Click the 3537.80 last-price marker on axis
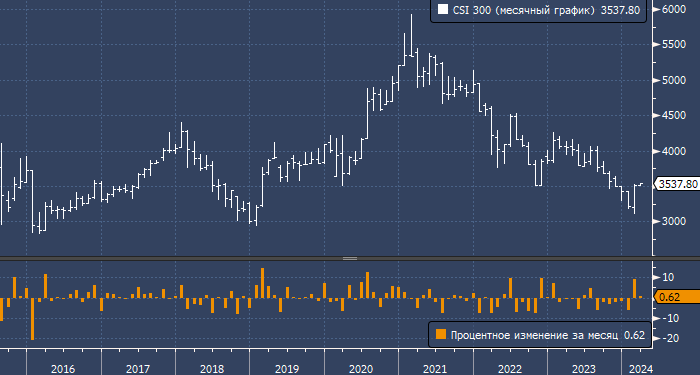 [x=678, y=184]
